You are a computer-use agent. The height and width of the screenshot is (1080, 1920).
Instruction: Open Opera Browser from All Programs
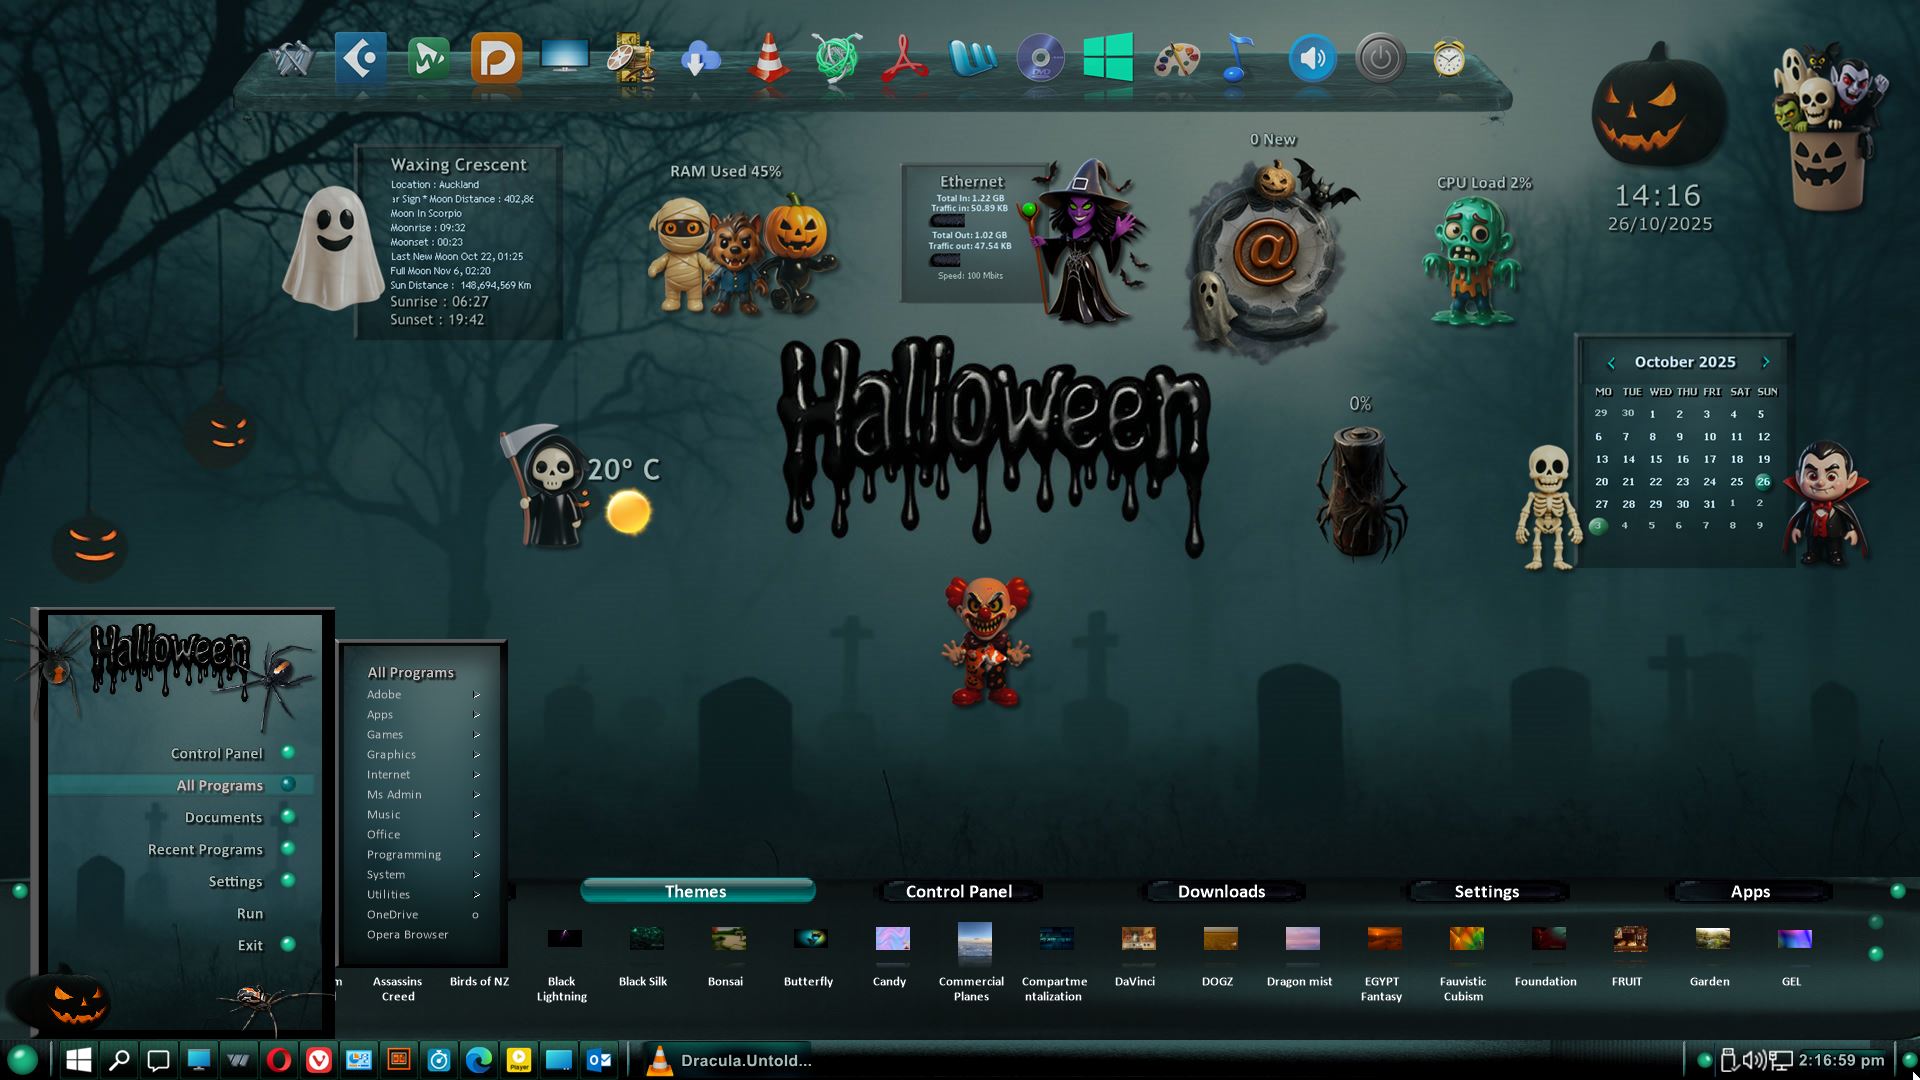407,935
